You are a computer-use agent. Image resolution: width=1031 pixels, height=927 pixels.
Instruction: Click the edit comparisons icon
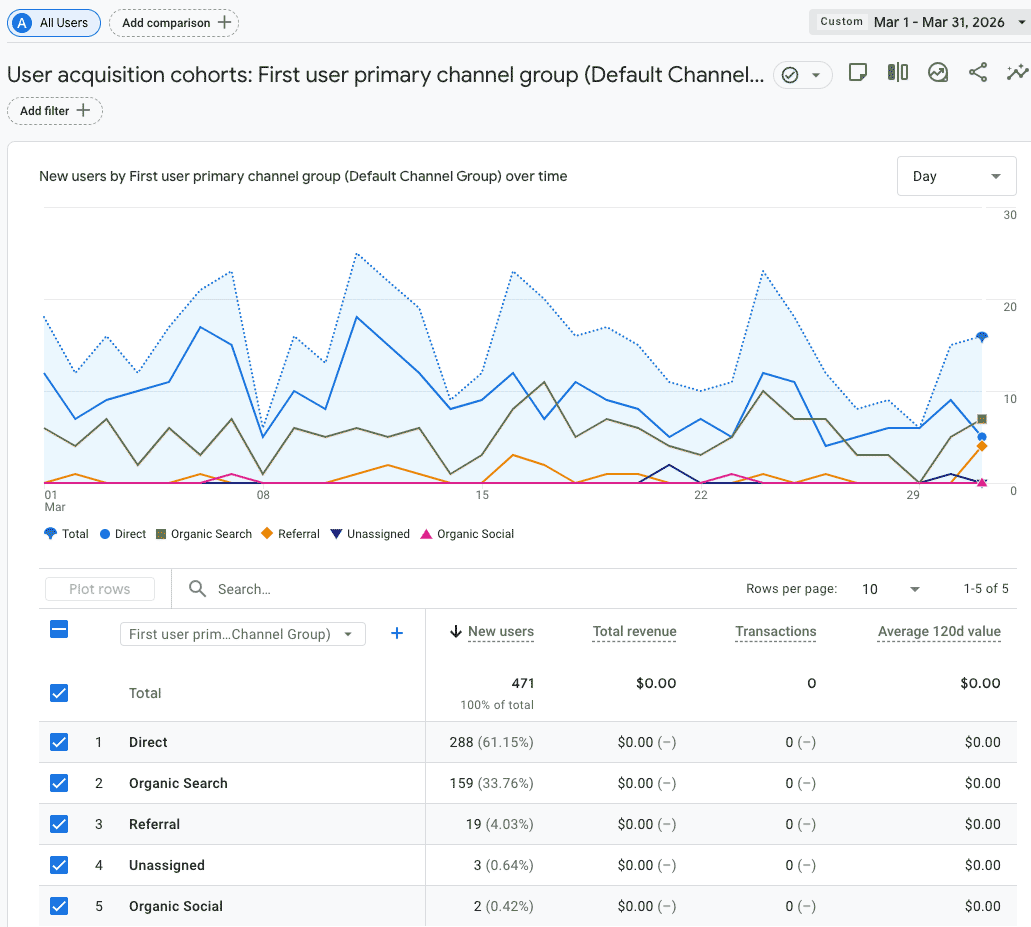(897, 73)
